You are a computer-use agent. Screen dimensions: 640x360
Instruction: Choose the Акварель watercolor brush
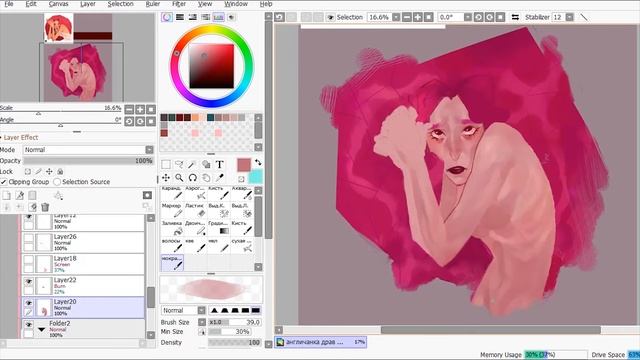tap(242, 193)
